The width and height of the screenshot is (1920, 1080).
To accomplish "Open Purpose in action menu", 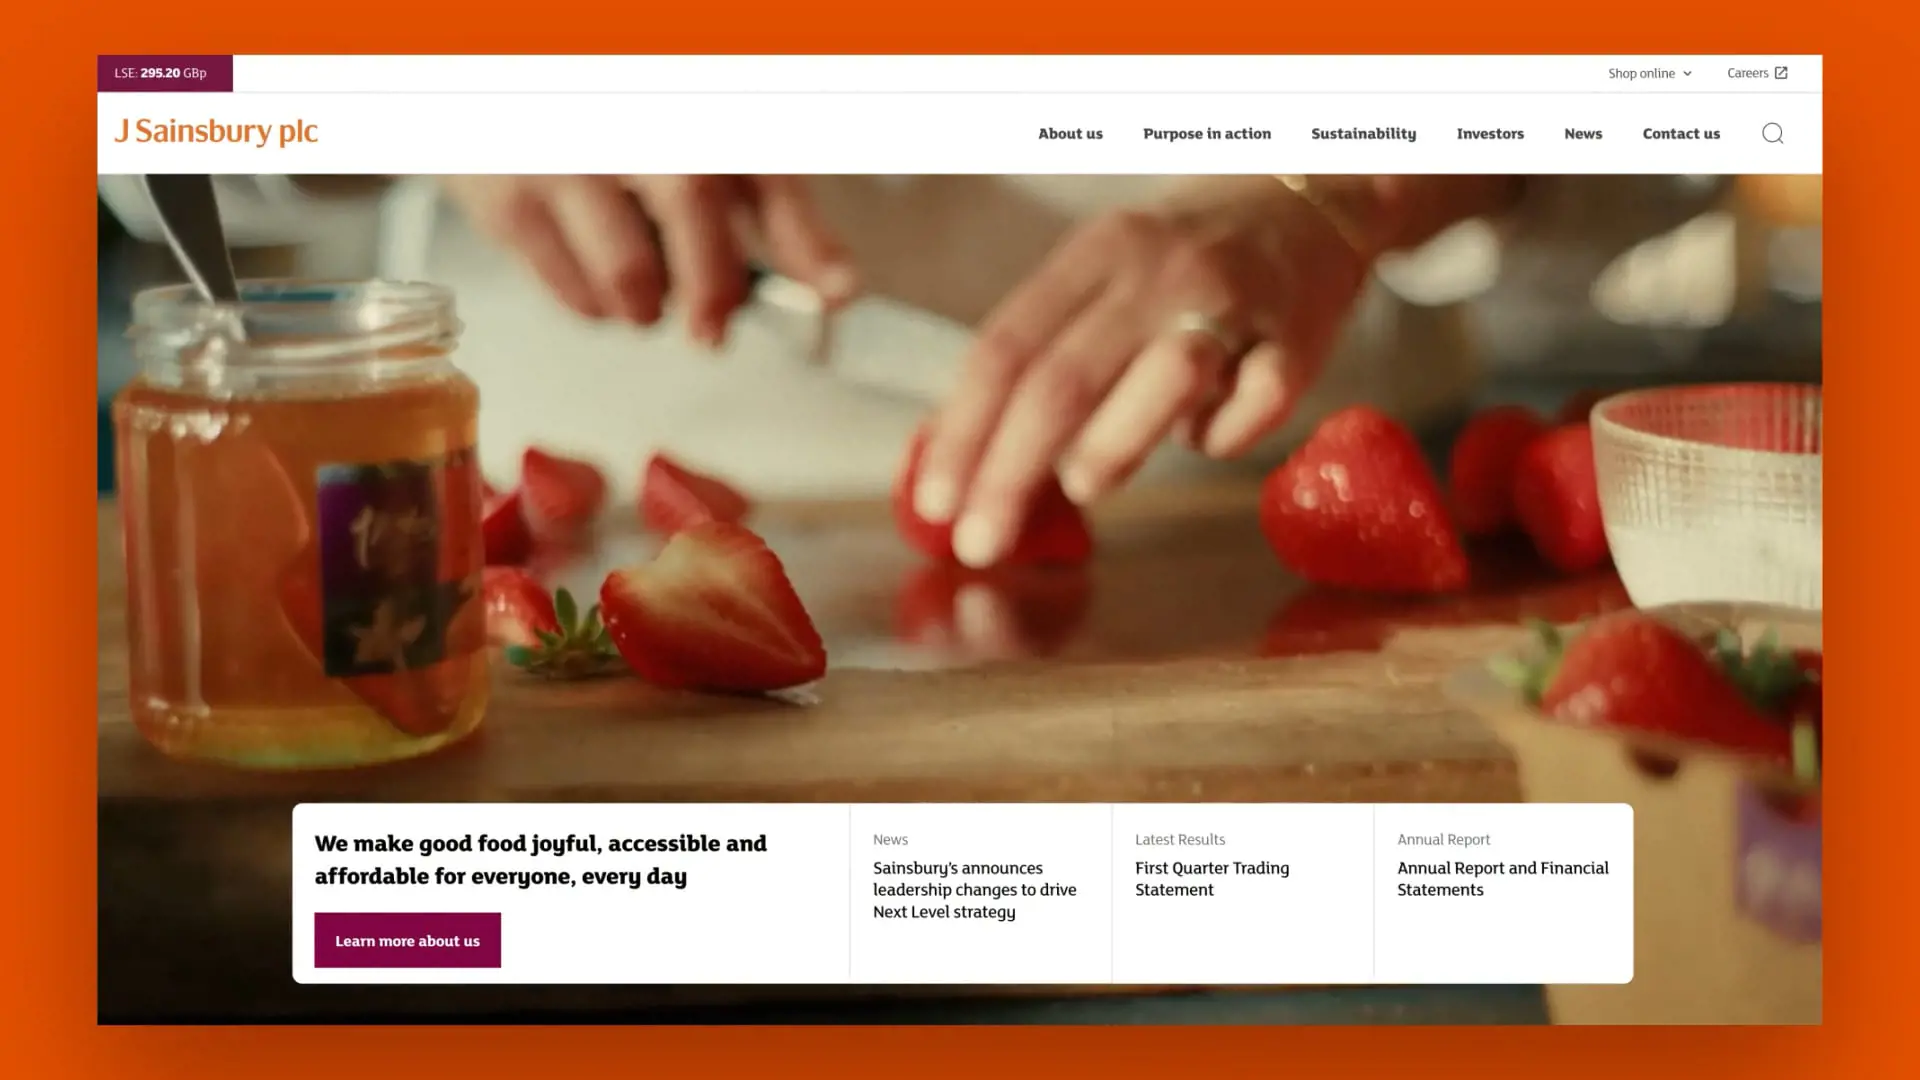I will [x=1207, y=133].
